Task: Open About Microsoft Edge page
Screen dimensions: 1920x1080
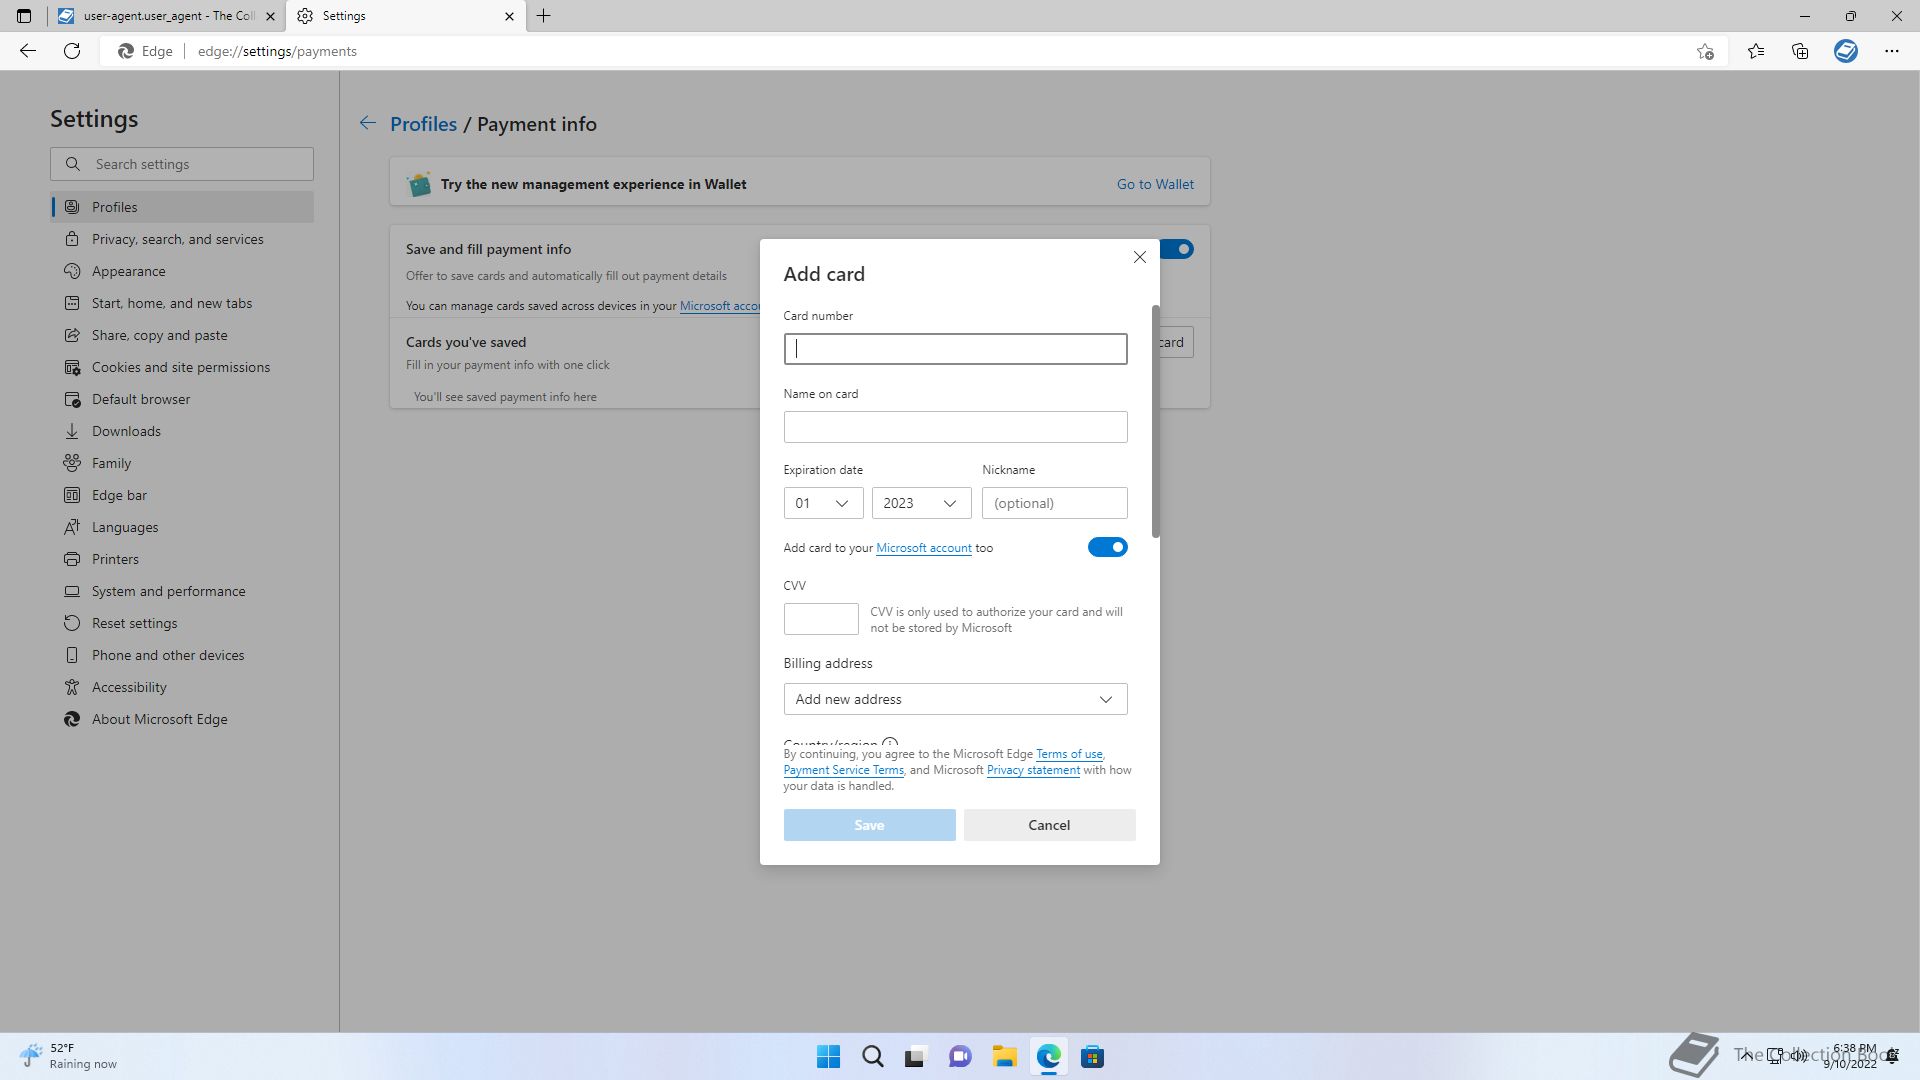Action: [x=182, y=719]
